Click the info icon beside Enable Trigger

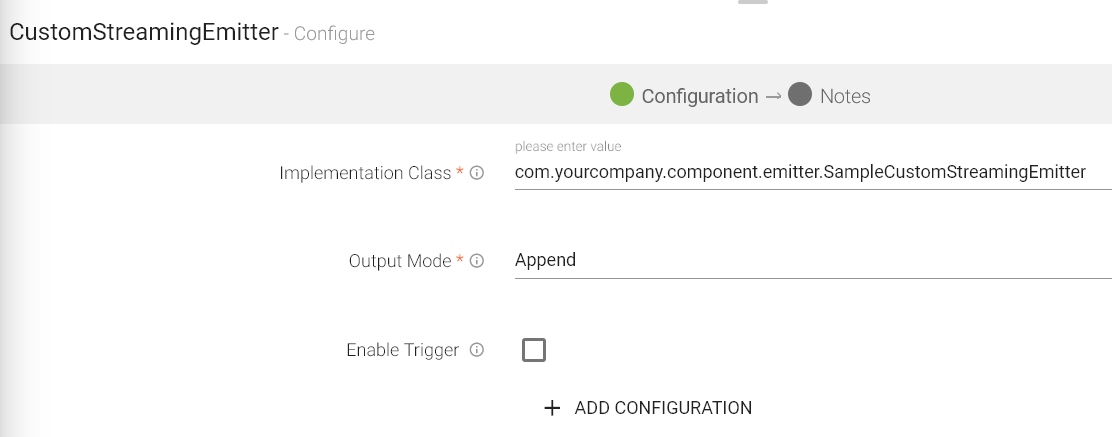pyautogui.click(x=477, y=350)
